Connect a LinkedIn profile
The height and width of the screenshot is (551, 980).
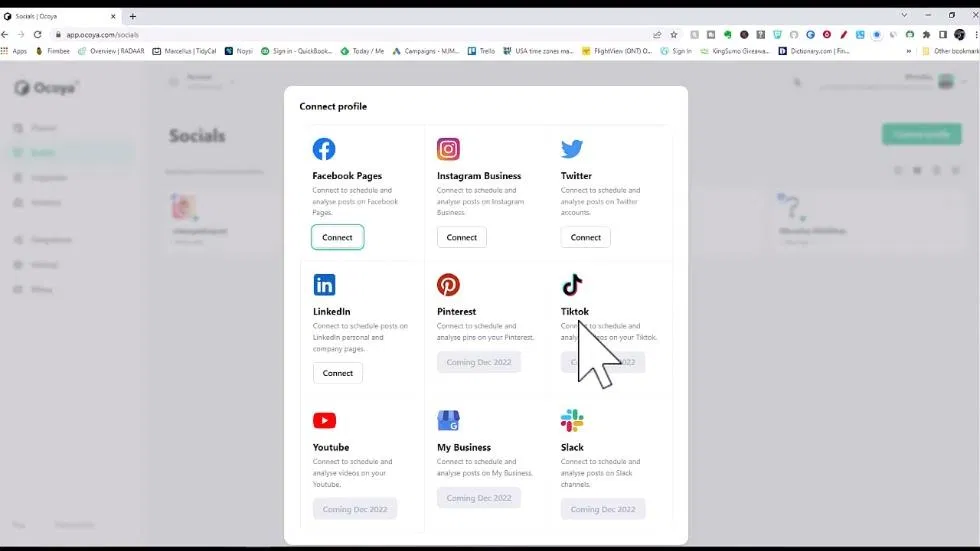pyautogui.click(x=338, y=373)
